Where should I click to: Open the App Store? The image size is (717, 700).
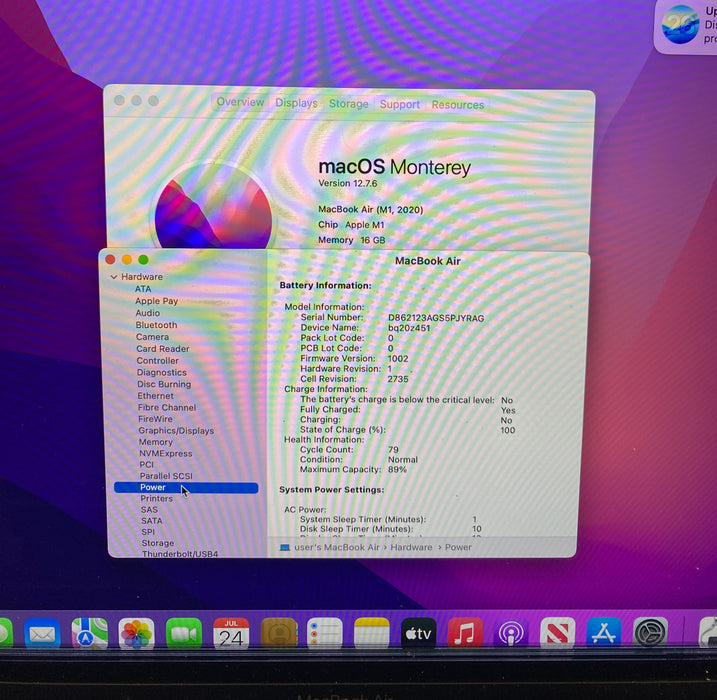pyautogui.click(x=604, y=633)
